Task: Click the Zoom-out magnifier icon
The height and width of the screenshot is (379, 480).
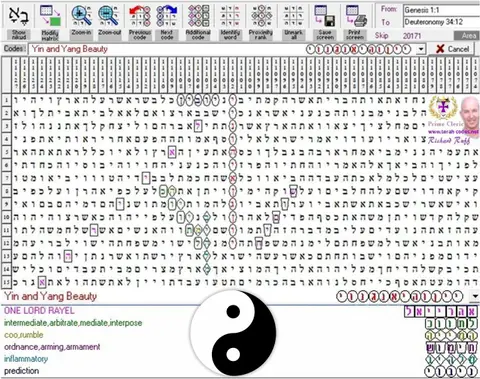Action: (x=109, y=16)
